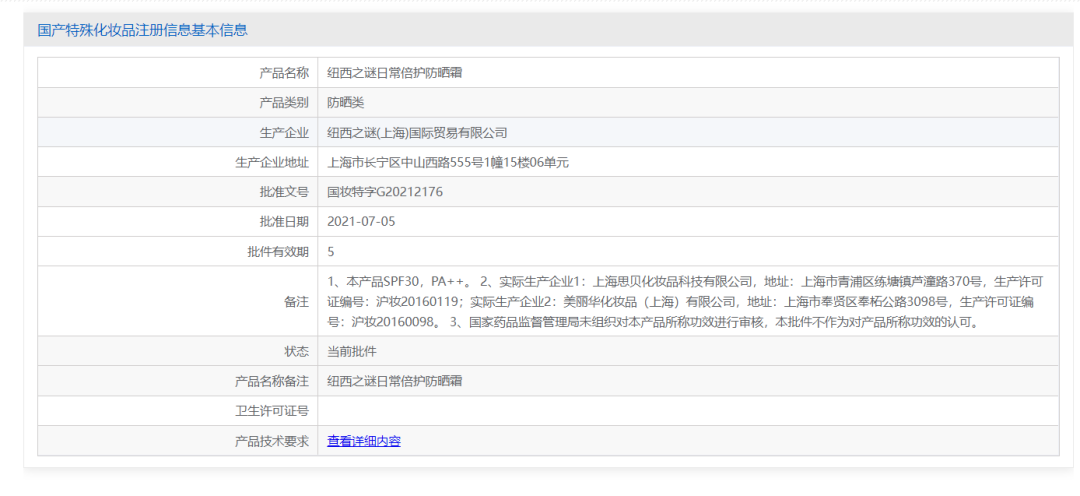Viewport: 1080px width, 496px height.
Task: Select the product name value in the 产品名称 row
Action: pyautogui.click(x=394, y=73)
